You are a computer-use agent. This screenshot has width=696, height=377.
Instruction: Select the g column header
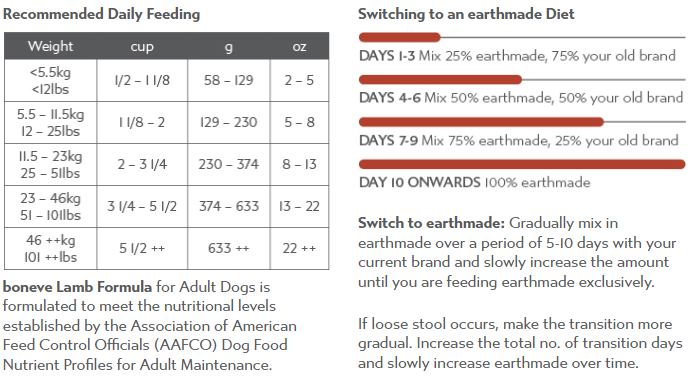pos(229,46)
